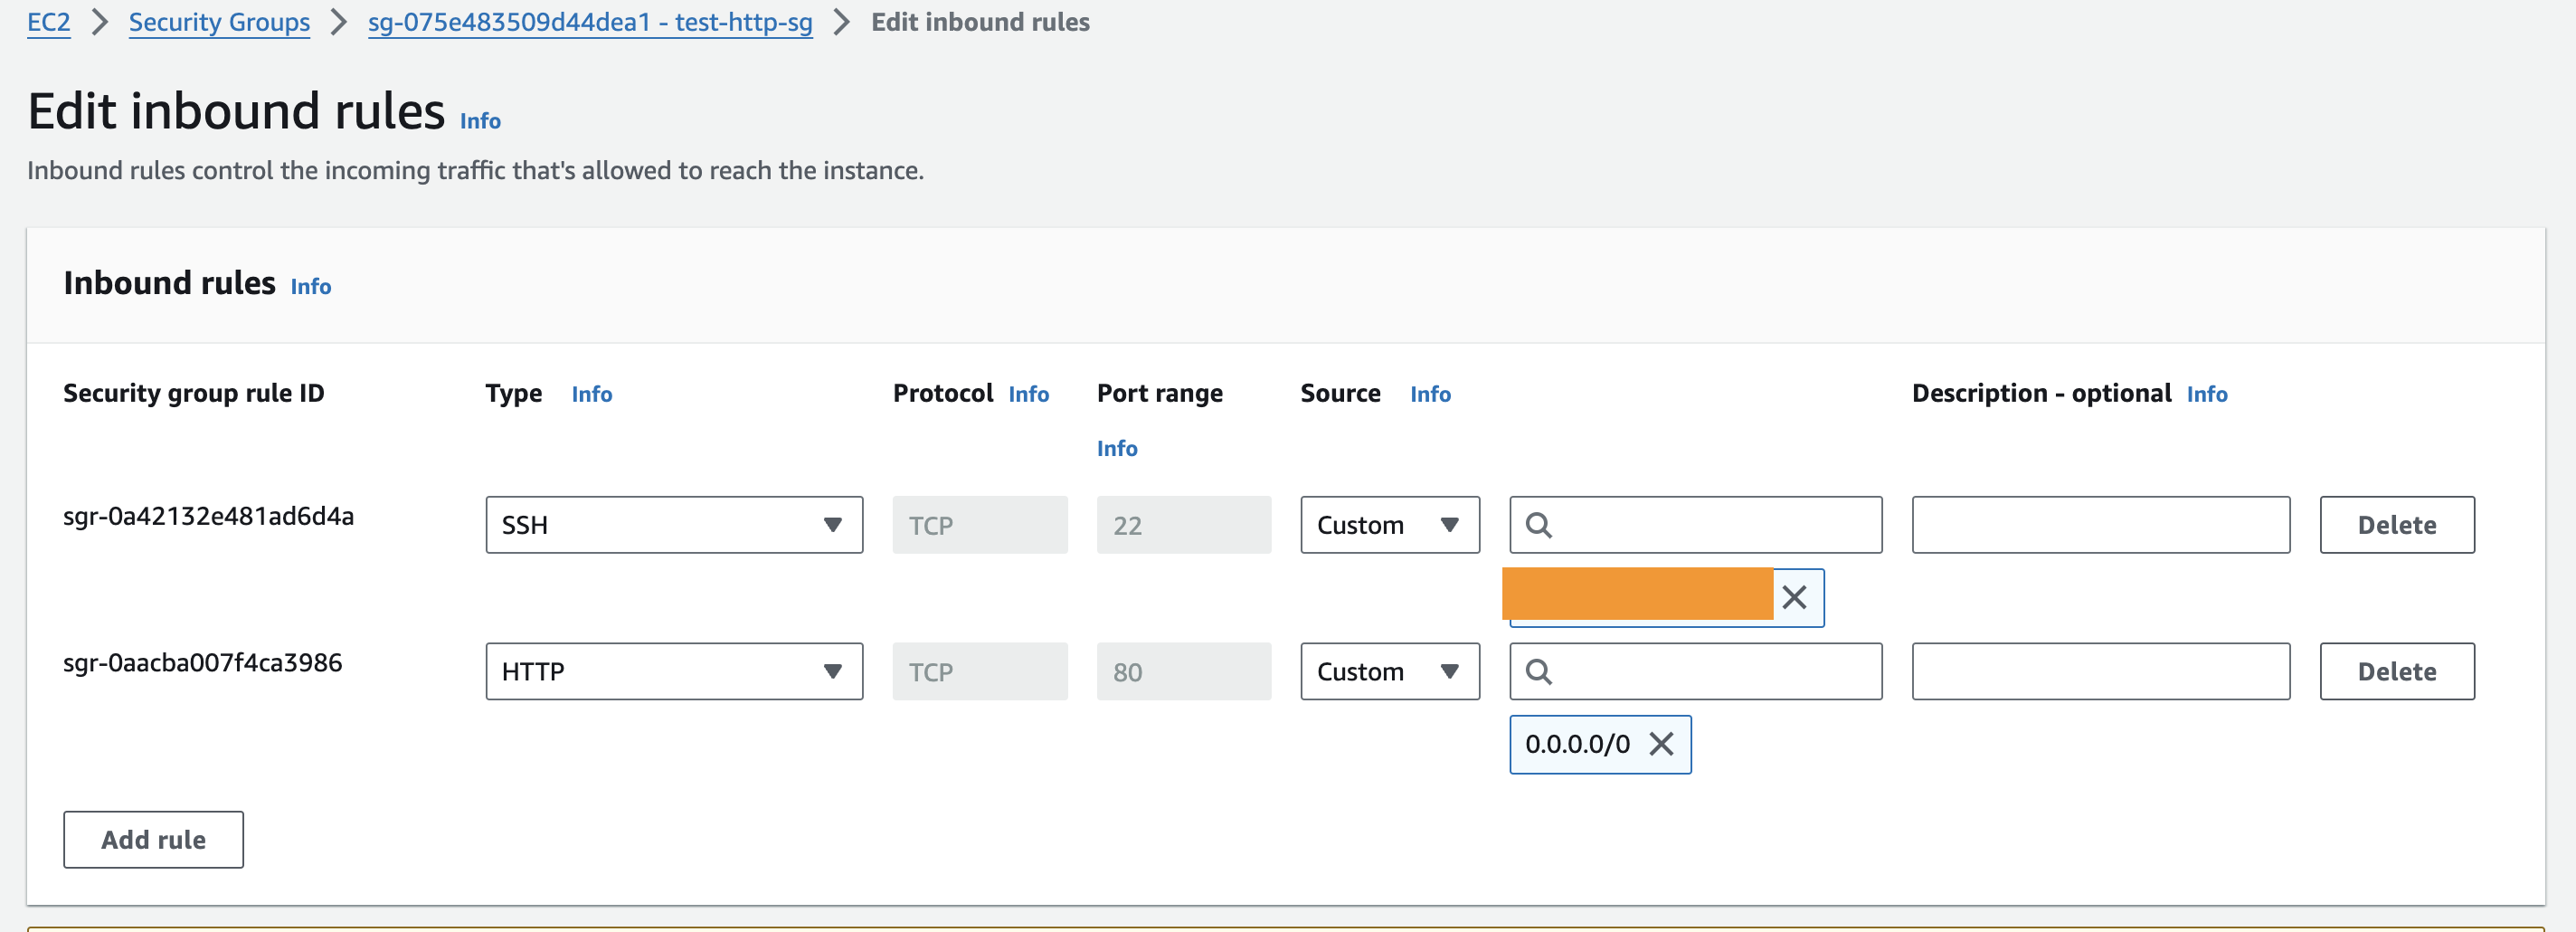
Task: Click the search magnifier icon in HTTP row
Action: (1539, 671)
